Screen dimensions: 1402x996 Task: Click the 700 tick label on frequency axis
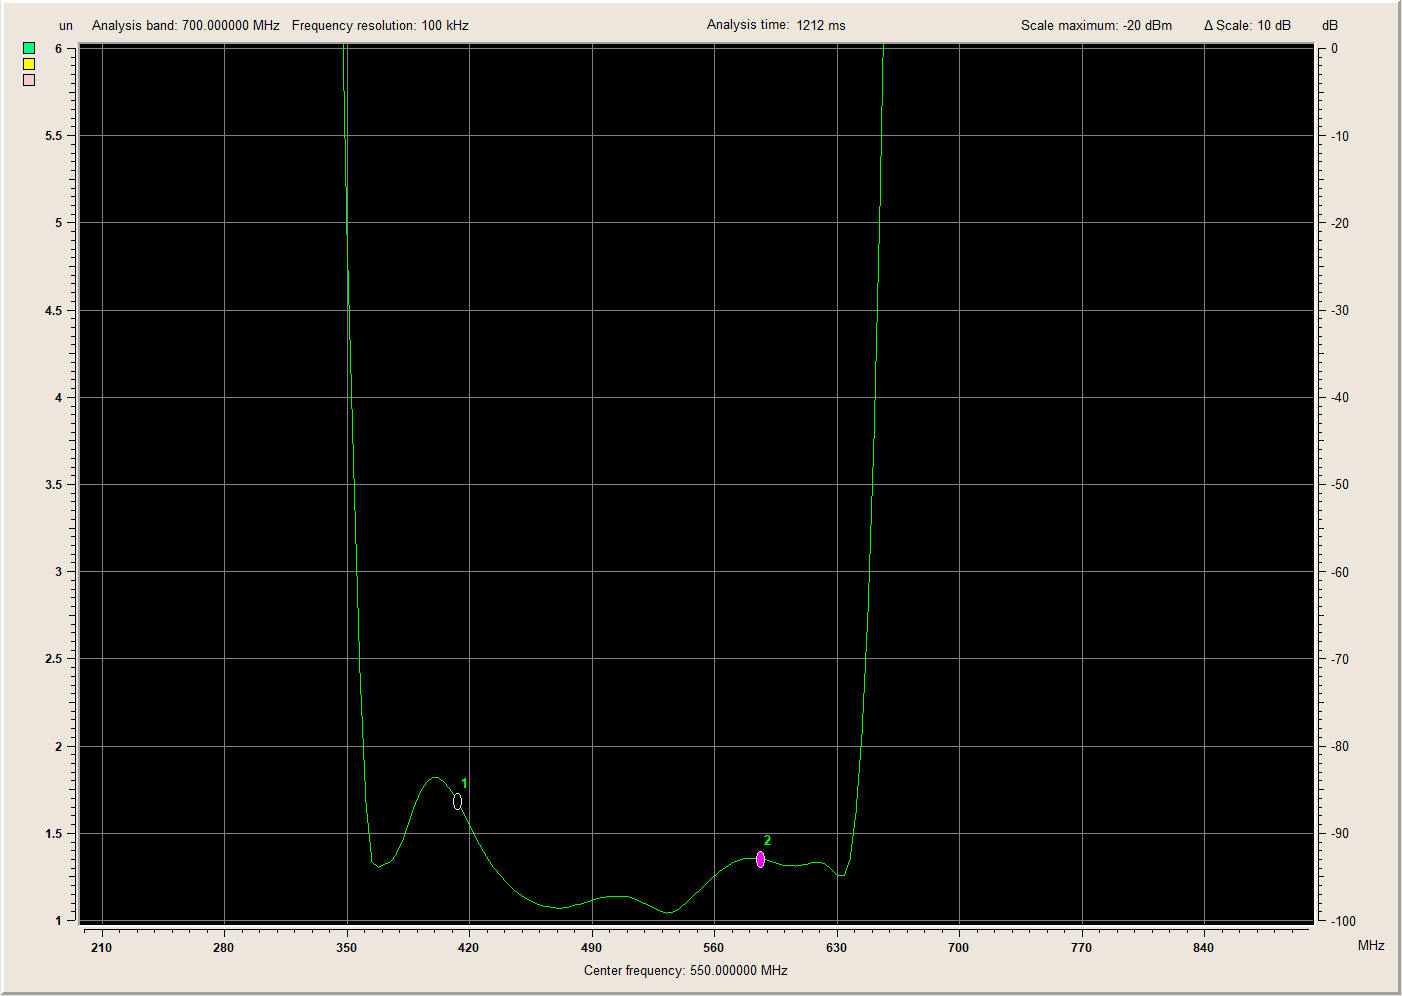958,947
